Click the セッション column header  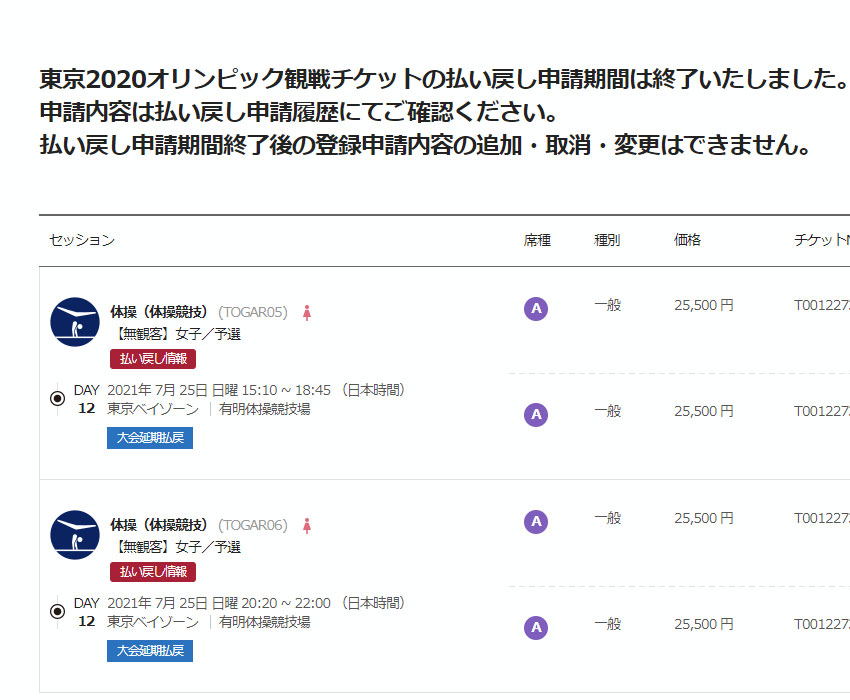tap(82, 240)
